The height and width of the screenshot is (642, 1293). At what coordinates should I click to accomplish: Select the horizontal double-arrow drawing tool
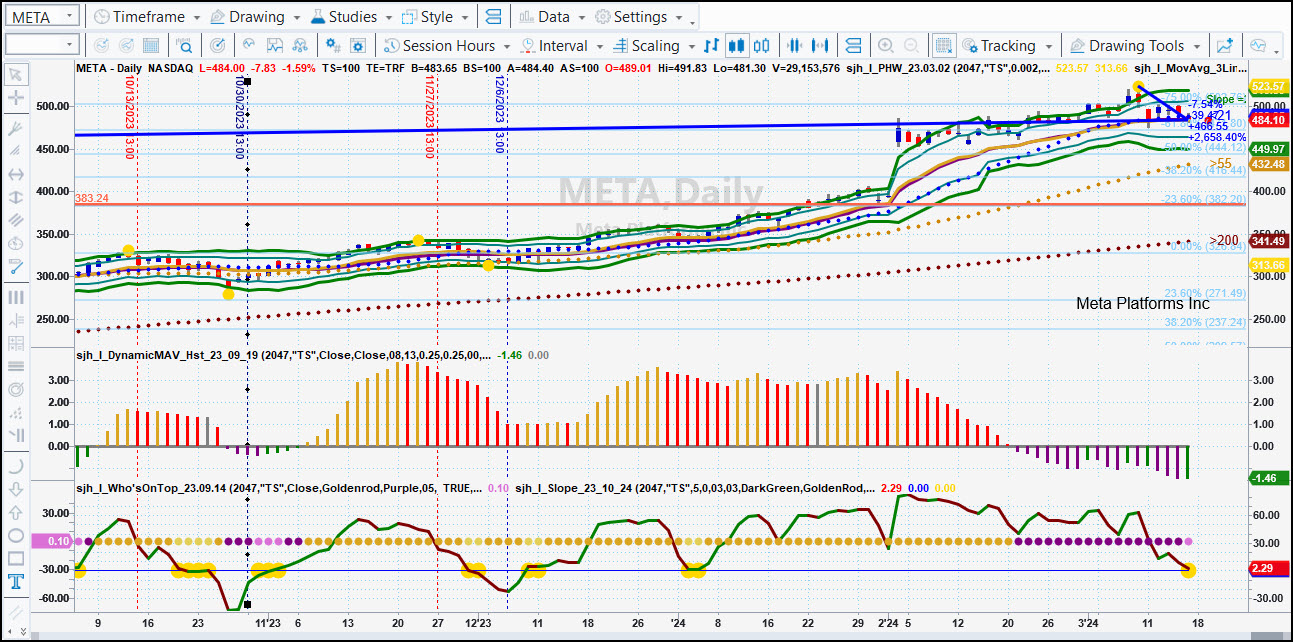16,174
